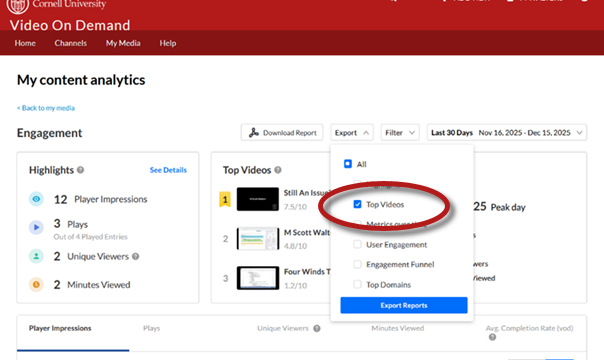604x360 pixels.
Task: Open the Last 30 Days date range picker
Action: tap(507, 132)
